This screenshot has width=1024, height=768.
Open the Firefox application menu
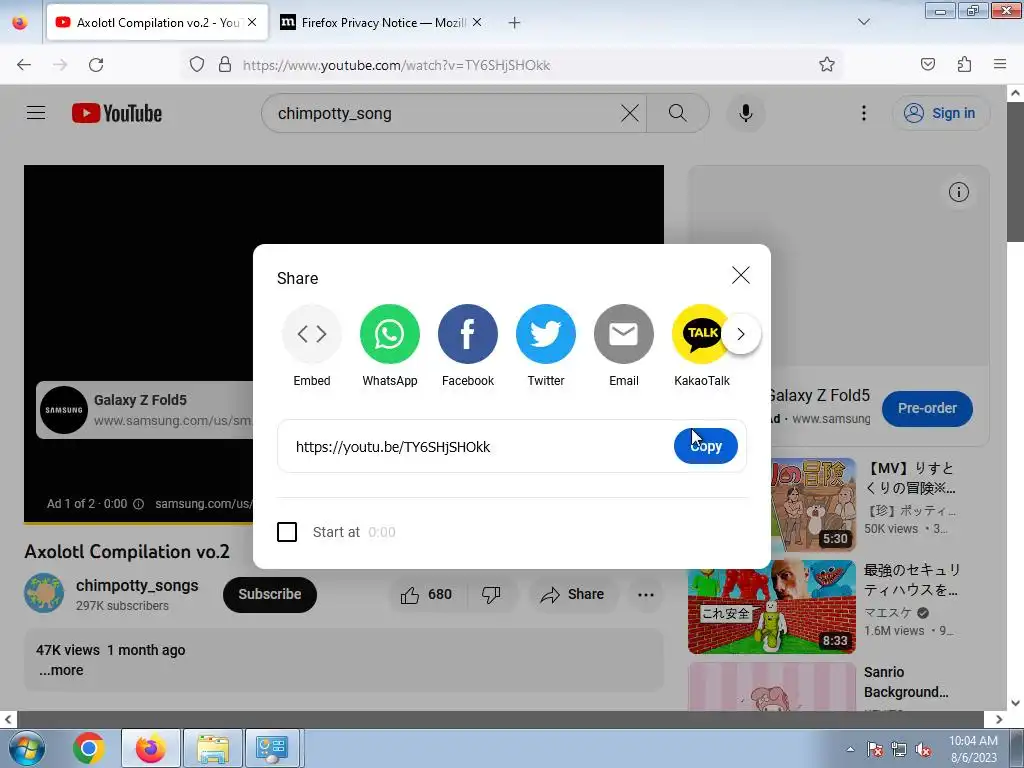(x=1000, y=64)
